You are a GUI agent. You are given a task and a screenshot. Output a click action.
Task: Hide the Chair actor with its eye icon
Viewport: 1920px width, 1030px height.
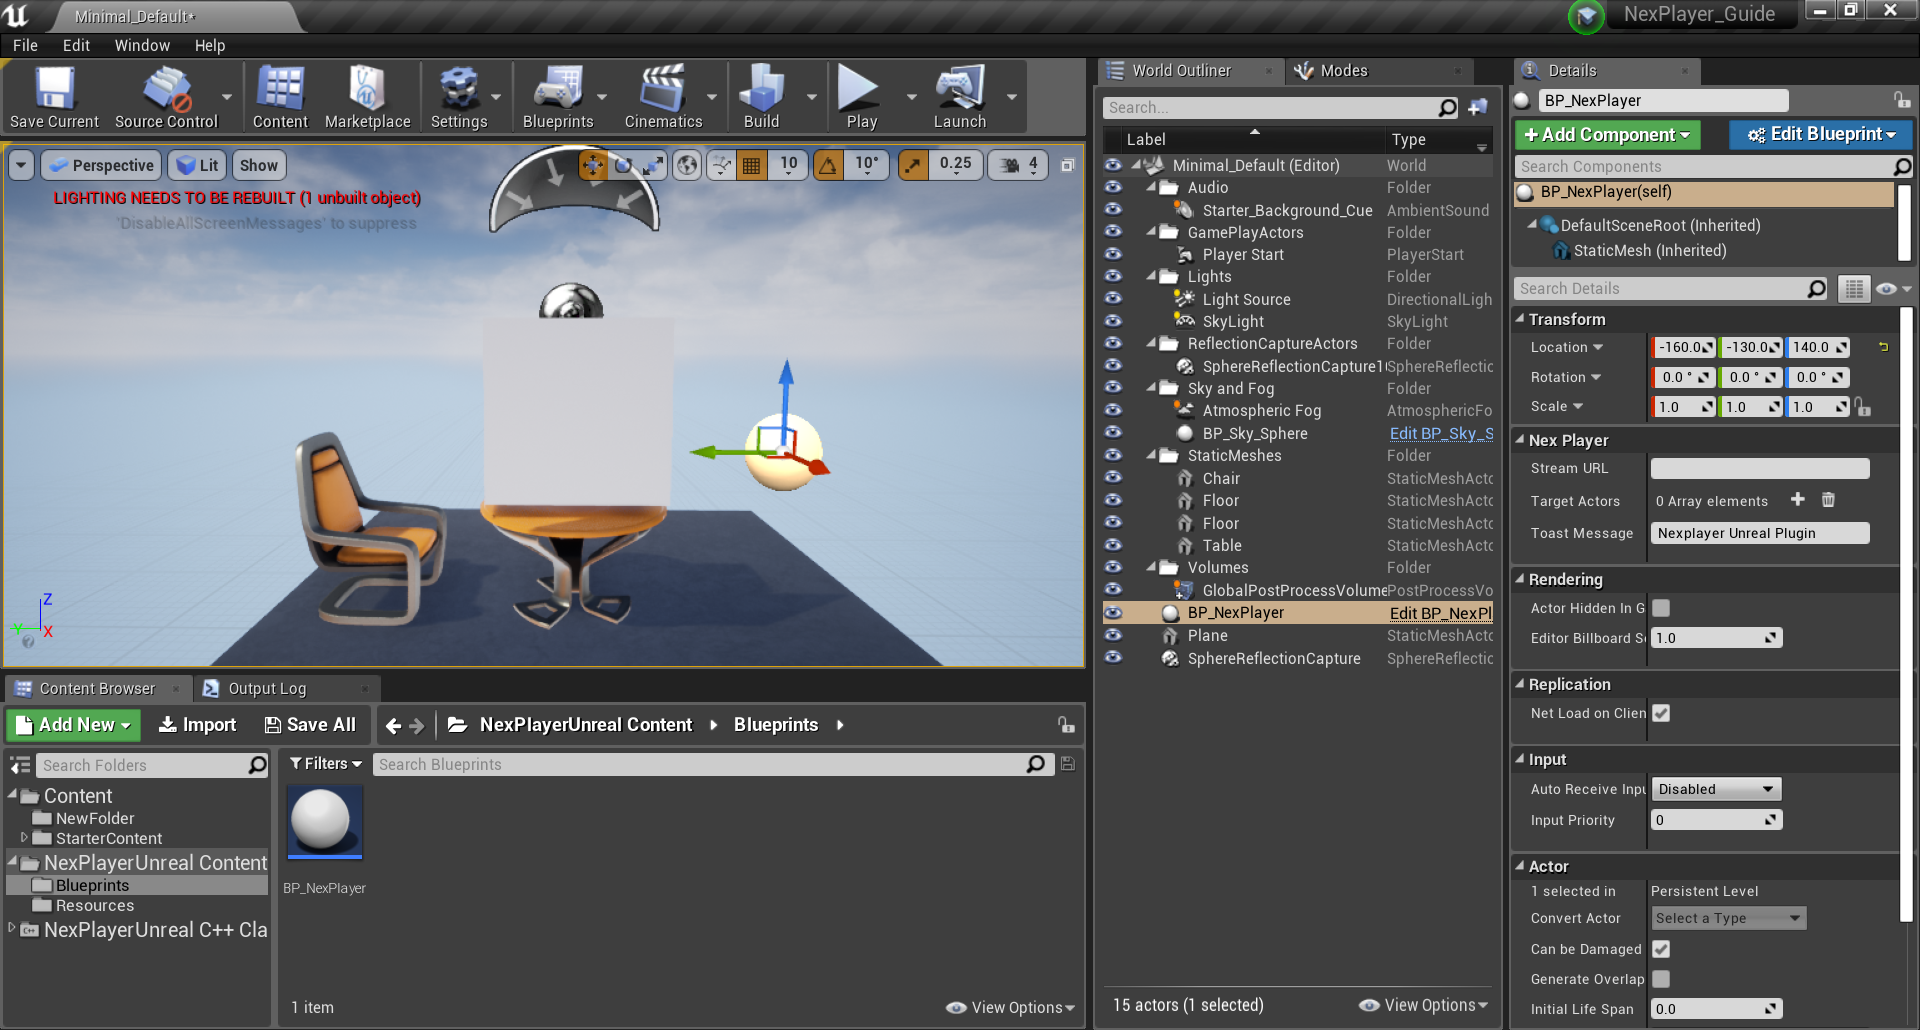tap(1113, 478)
